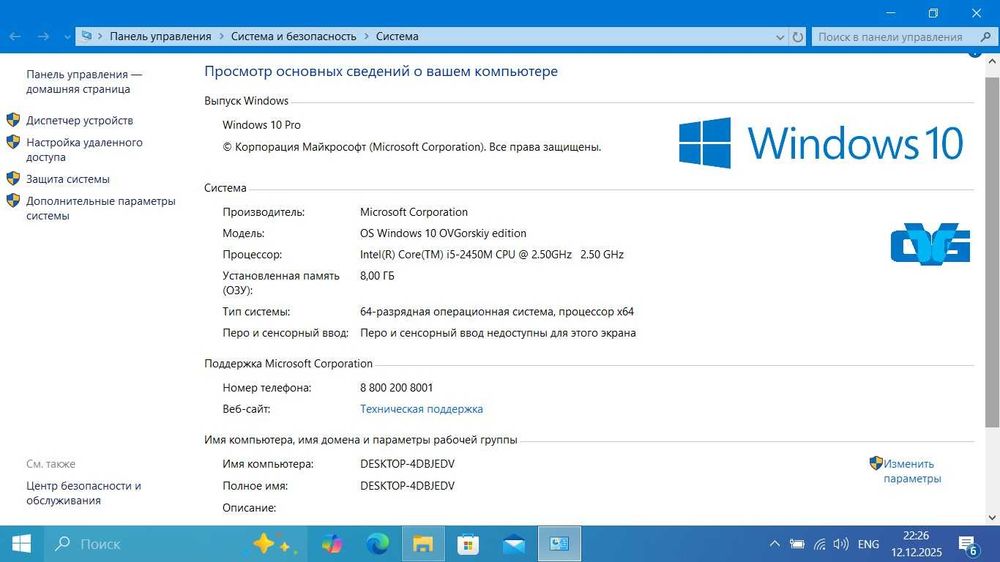Open the notification center icon
1000x562 pixels.
(x=969, y=544)
